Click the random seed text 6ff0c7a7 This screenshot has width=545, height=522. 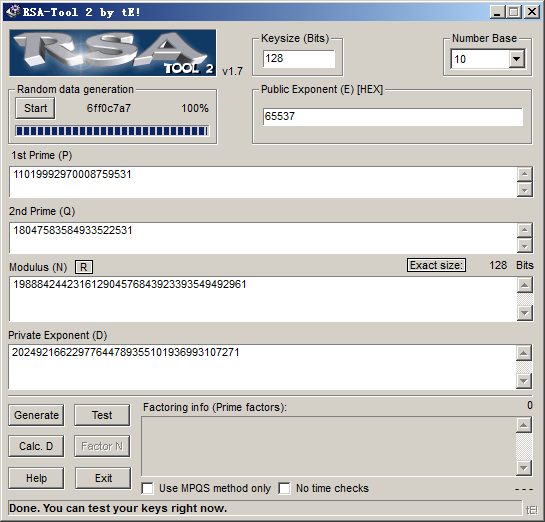click(109, 108)
